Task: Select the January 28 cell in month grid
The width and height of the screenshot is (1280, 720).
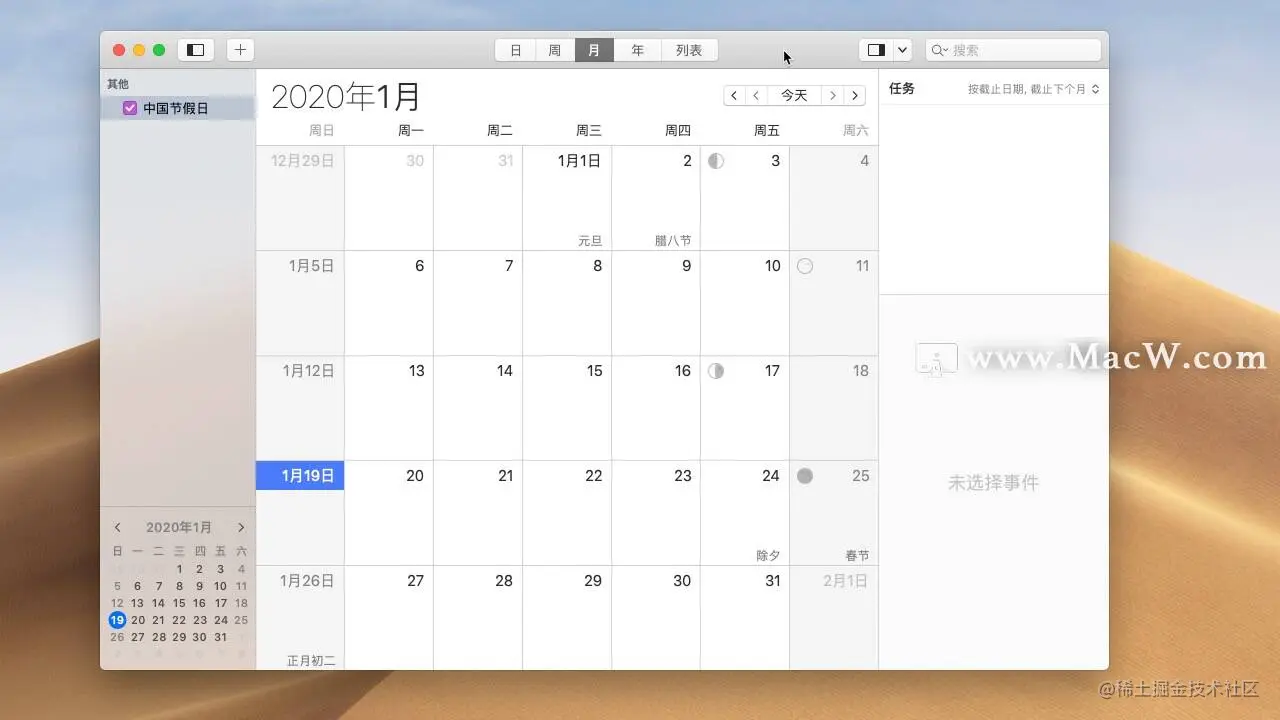Action: 478,617
